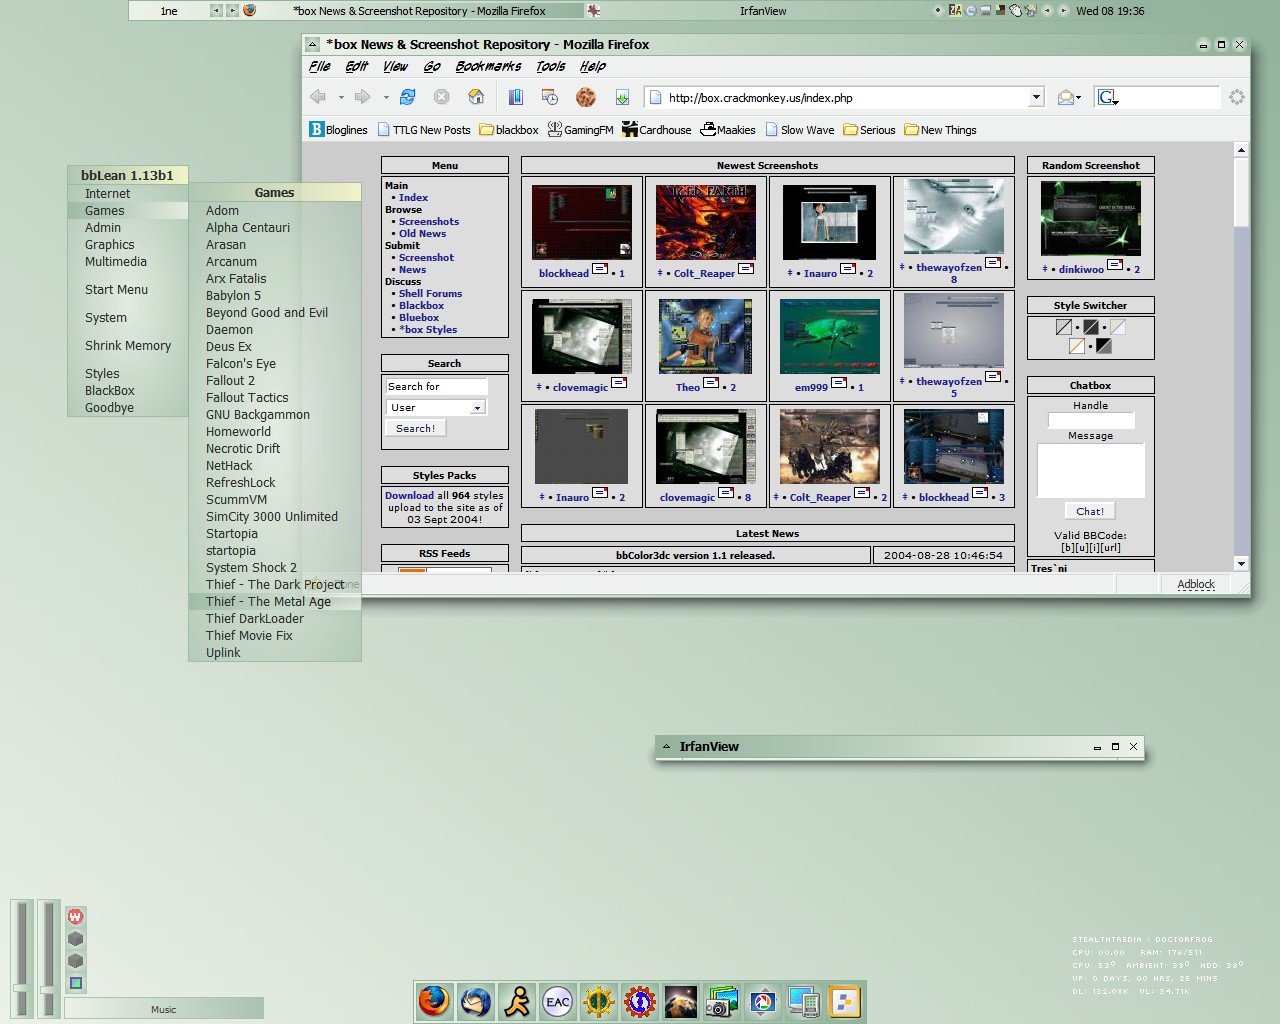The width and height of the screenshot is (1280, 1024).
Task: Click the mail envelope toolbar icon
Action: [x=1065, y=97]
